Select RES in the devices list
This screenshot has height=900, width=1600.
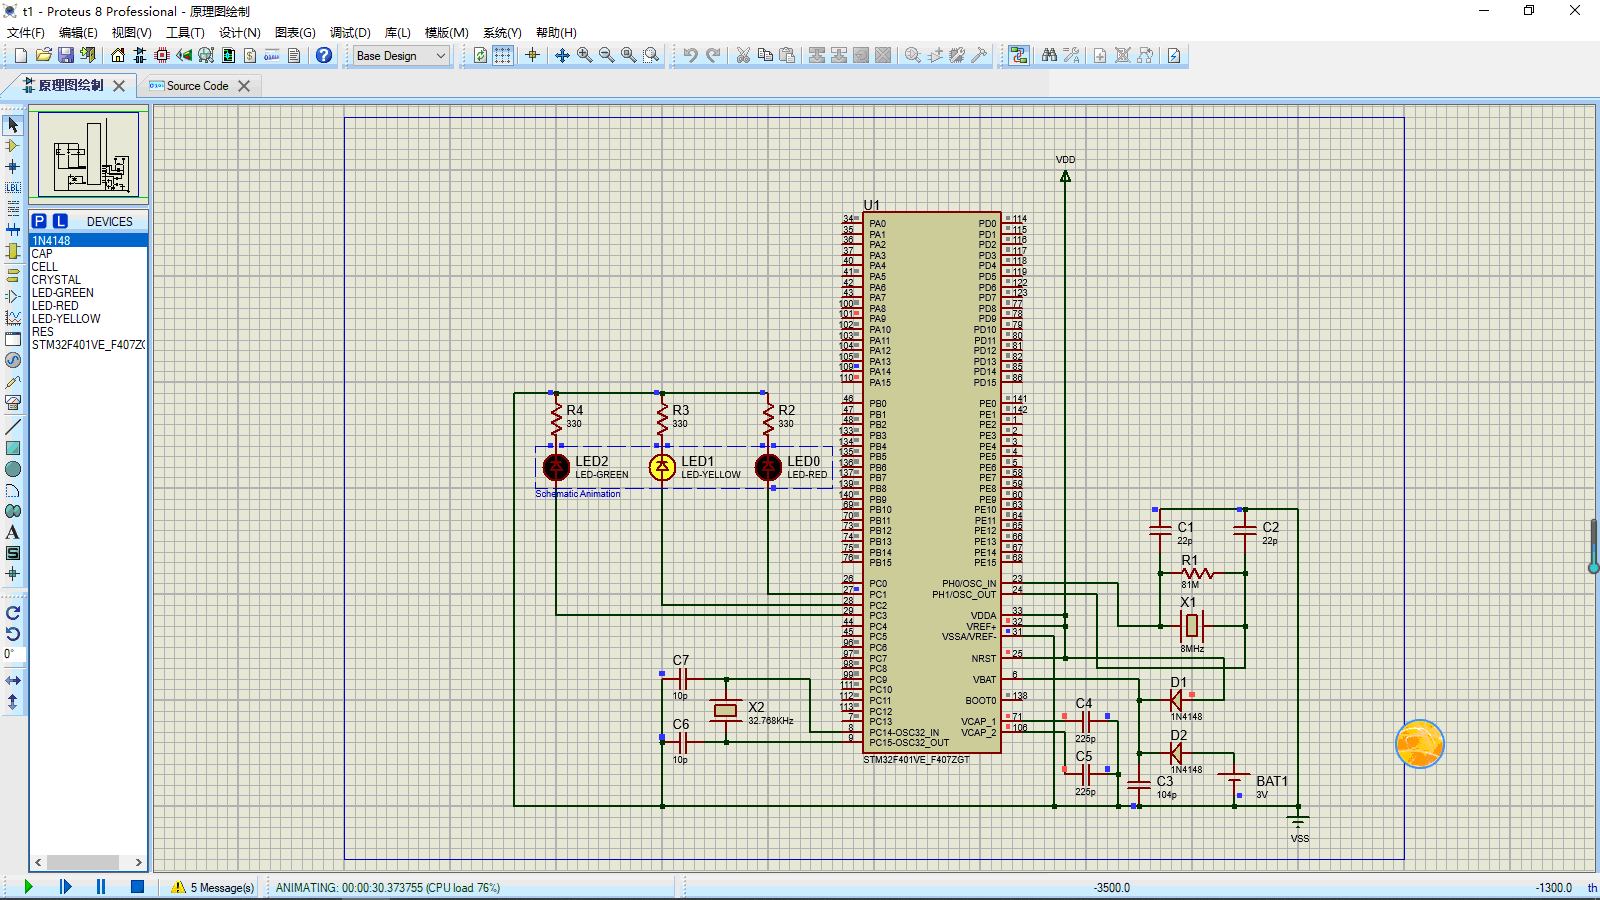click(x=88, y=332)
